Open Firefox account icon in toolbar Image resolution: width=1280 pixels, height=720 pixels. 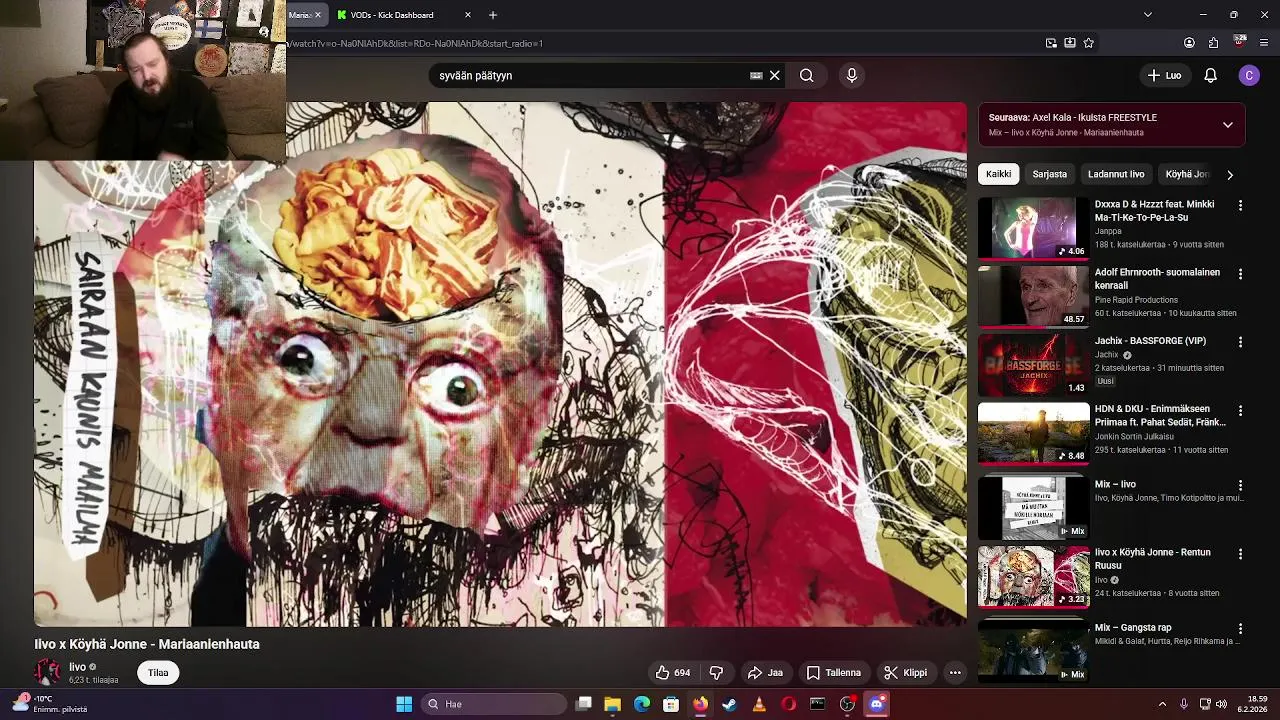click(x=1189, y=43)
